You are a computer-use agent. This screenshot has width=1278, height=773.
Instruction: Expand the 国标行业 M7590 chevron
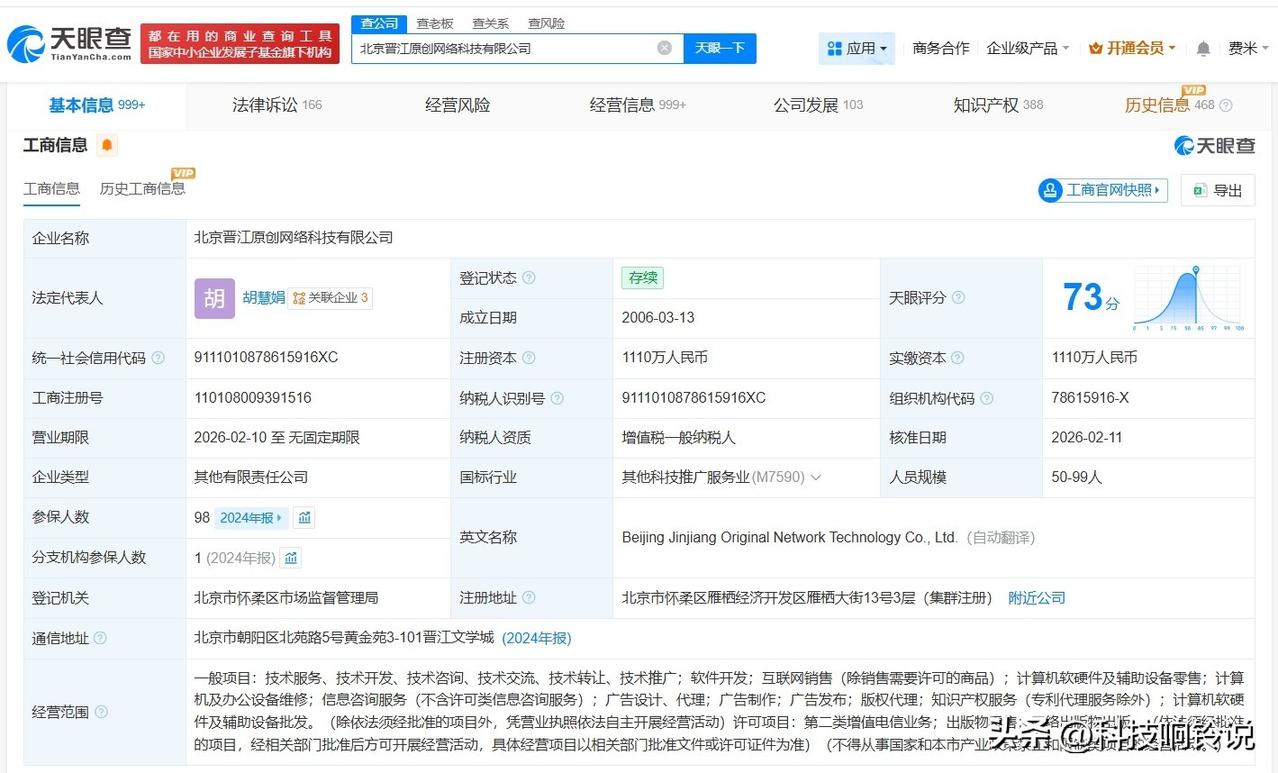(x=816, y=478)
